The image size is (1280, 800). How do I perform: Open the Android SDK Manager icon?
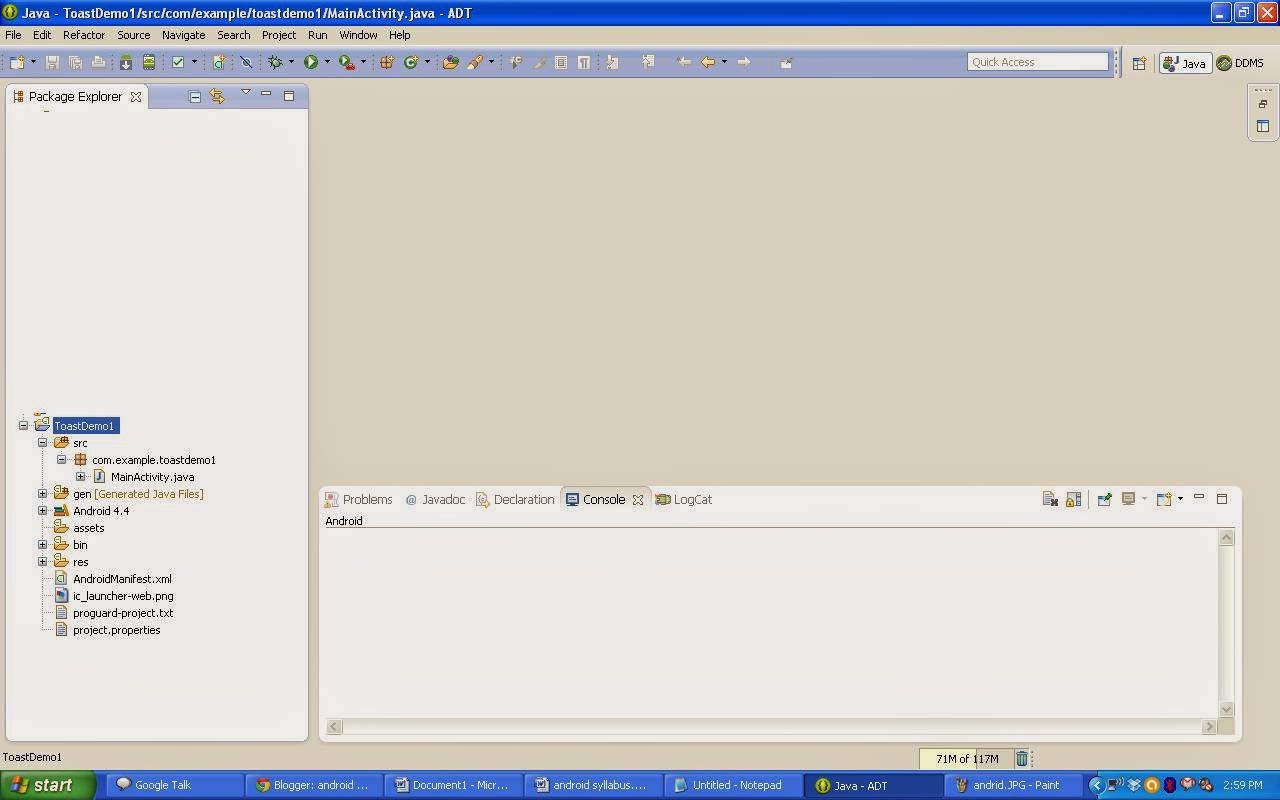[126, 62]
